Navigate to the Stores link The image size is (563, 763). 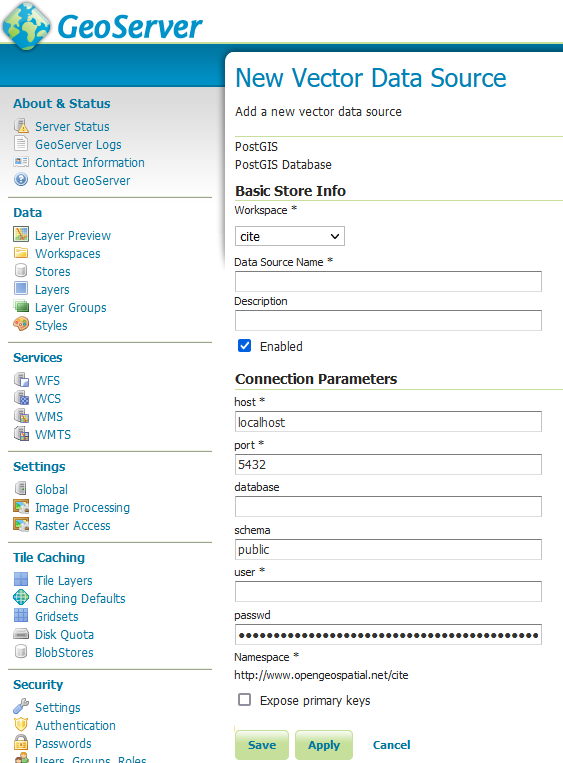(53, 272)
